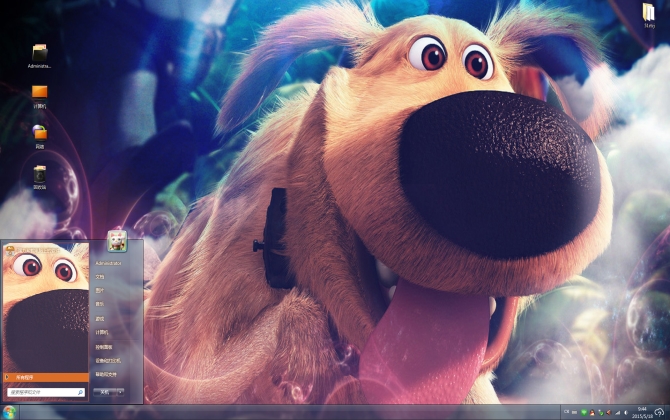The image size is (670, 420).
Task: Expand 所有程序 (All Programs) list
Action: pyautogui.click(x=46, y=377)
